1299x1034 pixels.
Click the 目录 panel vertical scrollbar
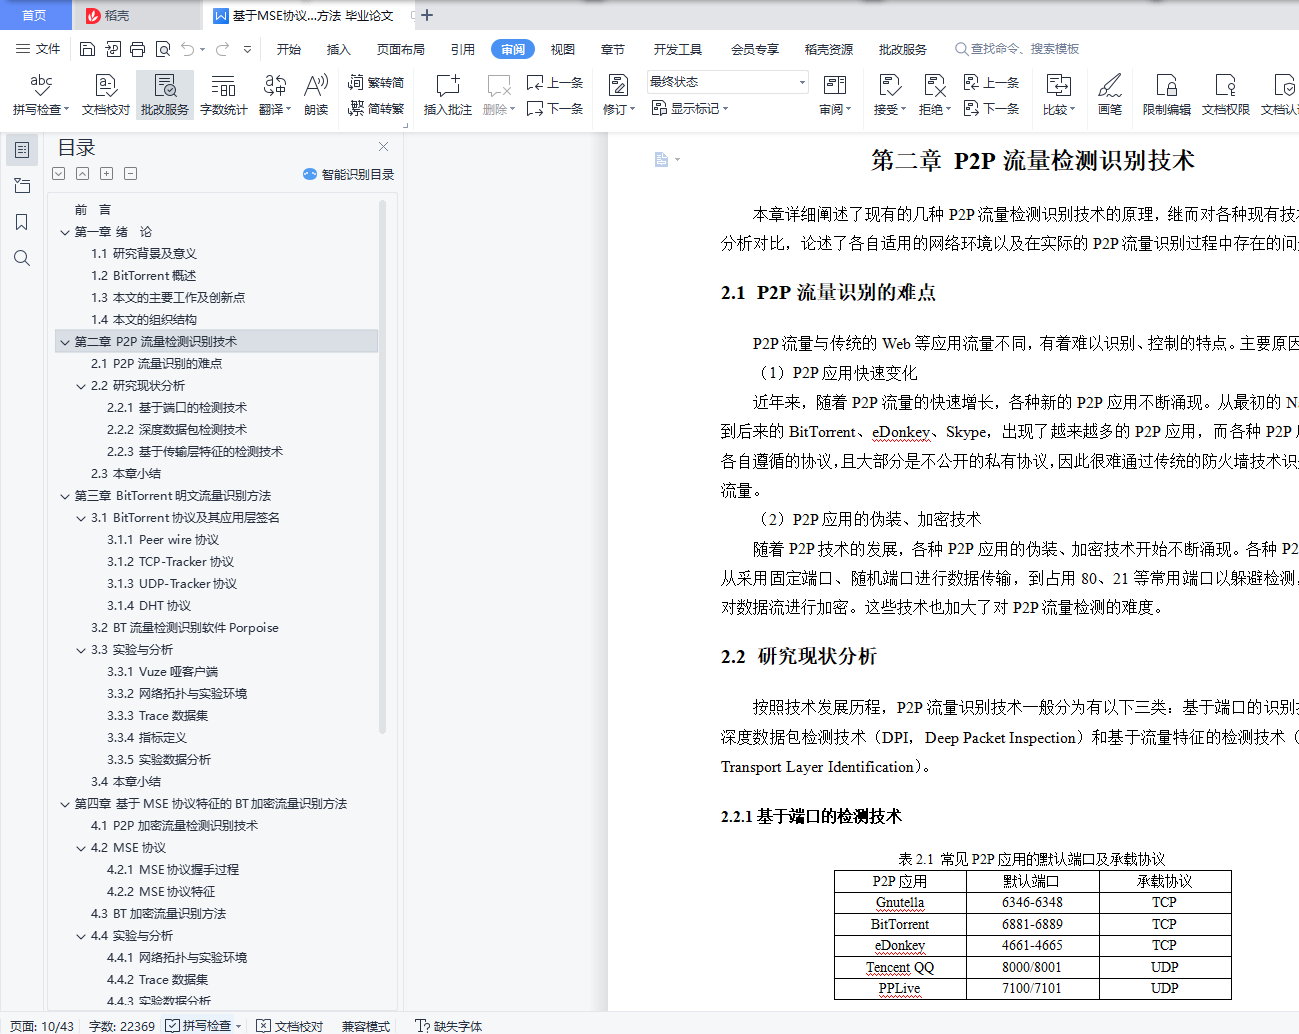pos(382,466)
